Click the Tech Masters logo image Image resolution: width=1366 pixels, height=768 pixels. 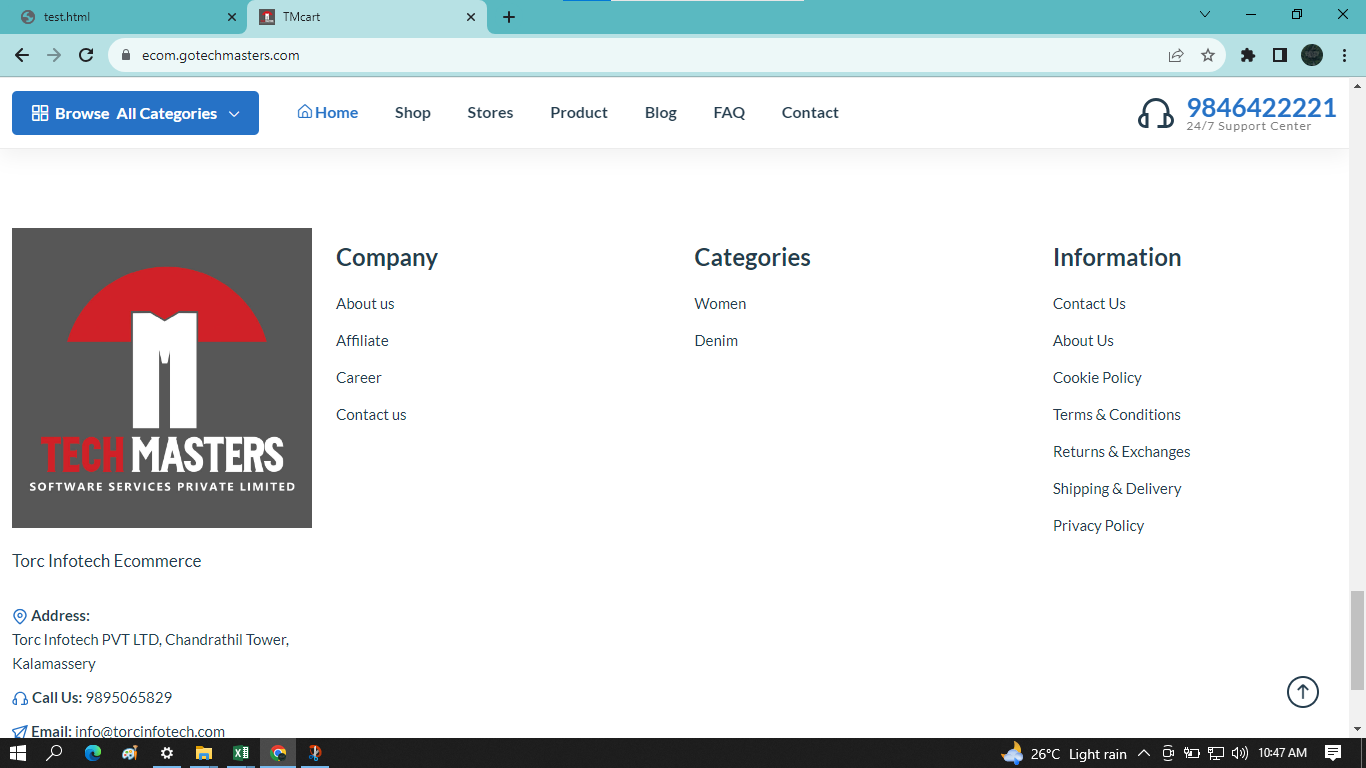162,378
